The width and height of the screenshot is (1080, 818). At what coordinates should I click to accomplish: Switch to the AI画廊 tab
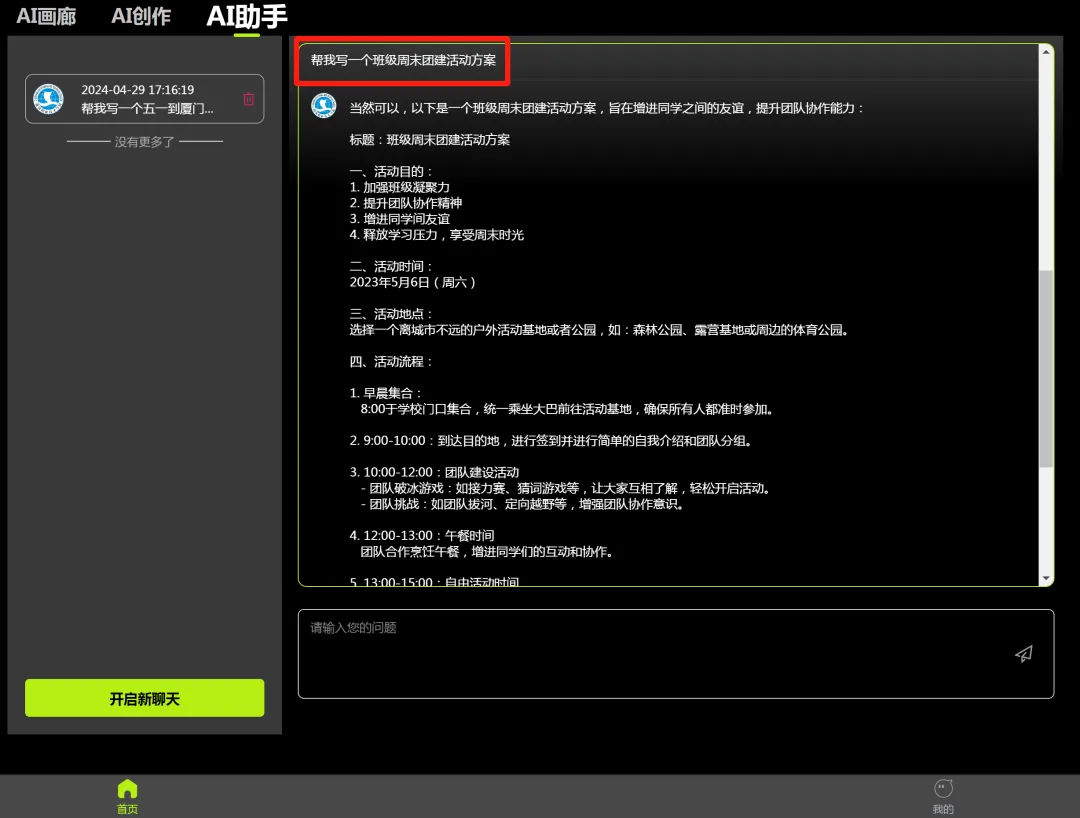tap(46, 16)
